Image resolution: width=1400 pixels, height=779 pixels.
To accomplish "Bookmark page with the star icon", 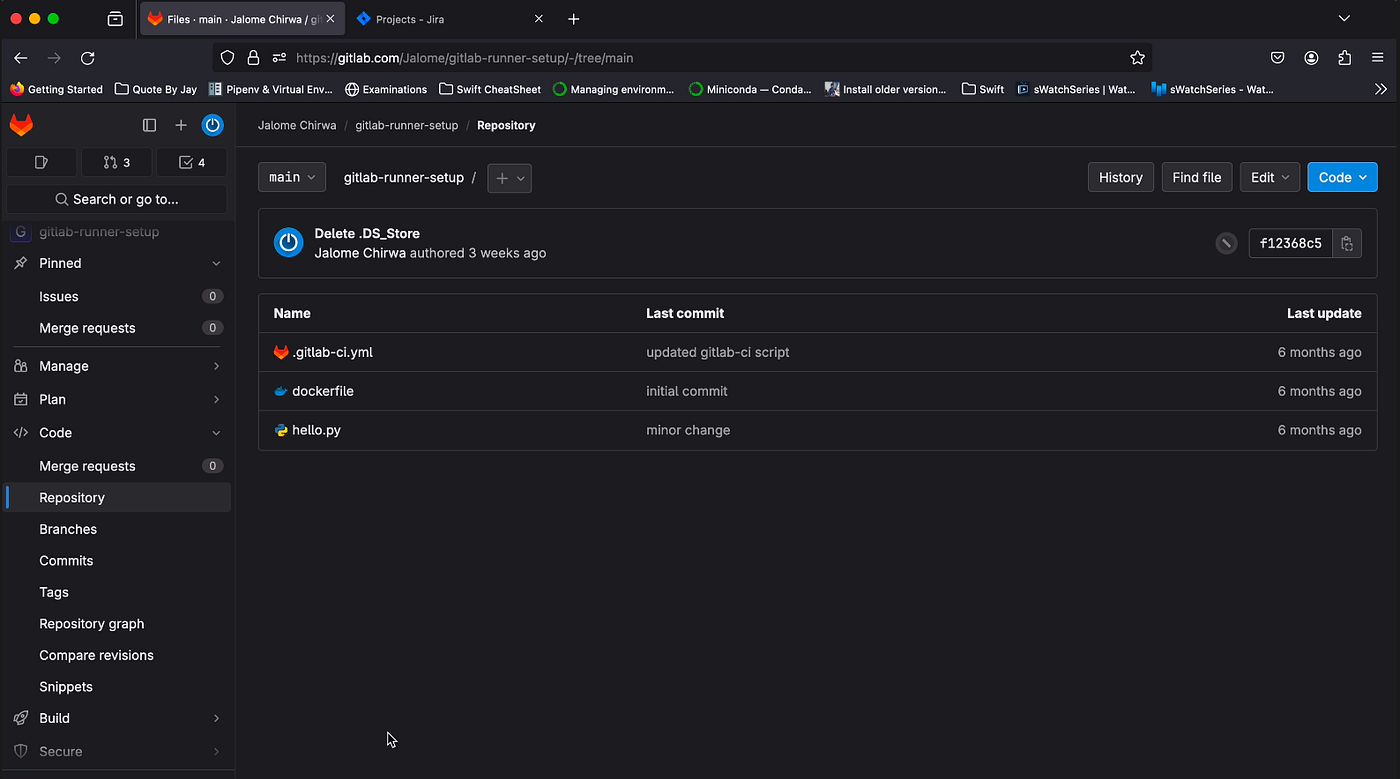I will pos(1137,58).
